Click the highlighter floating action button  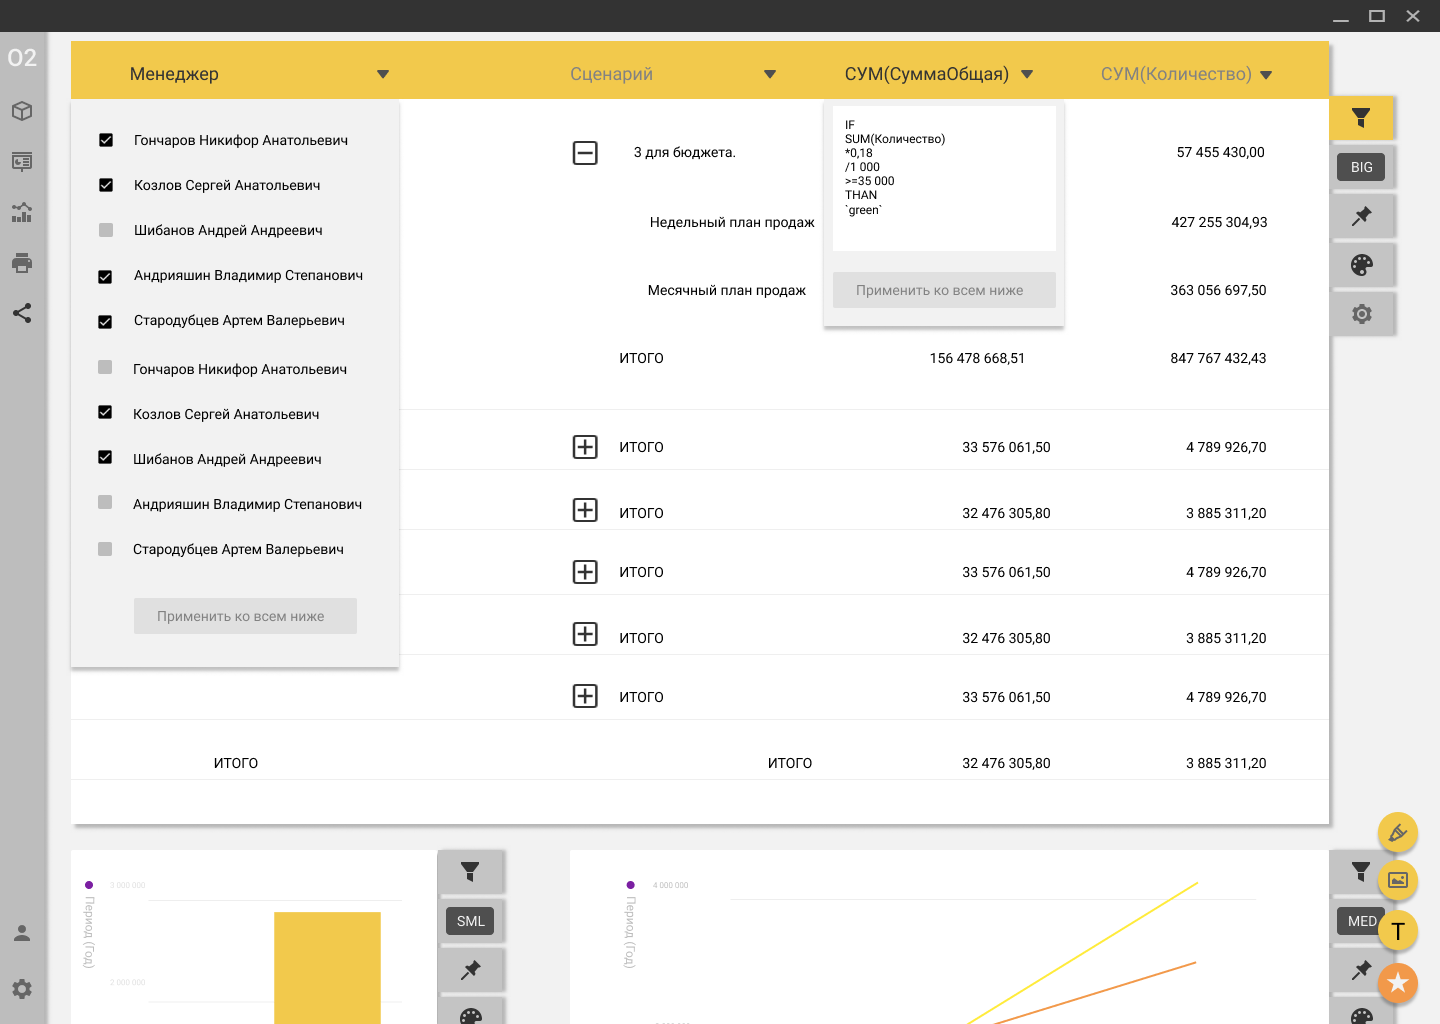[1398, 832]
